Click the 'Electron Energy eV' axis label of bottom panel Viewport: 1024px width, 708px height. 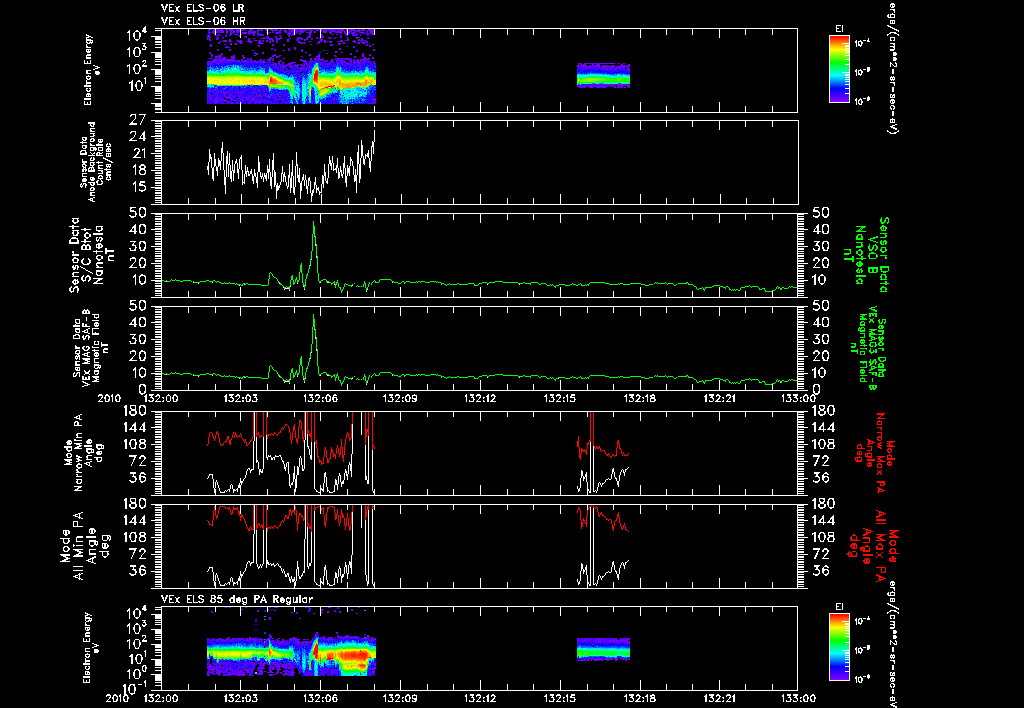(92, 648)
